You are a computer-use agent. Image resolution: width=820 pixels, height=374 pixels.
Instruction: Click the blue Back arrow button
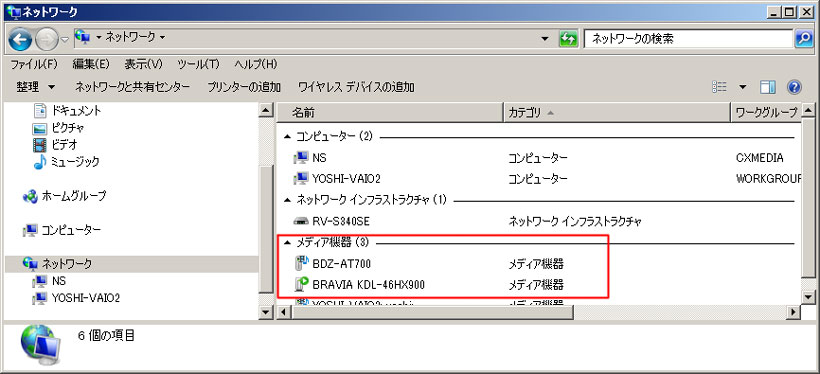tap(20, 39)
